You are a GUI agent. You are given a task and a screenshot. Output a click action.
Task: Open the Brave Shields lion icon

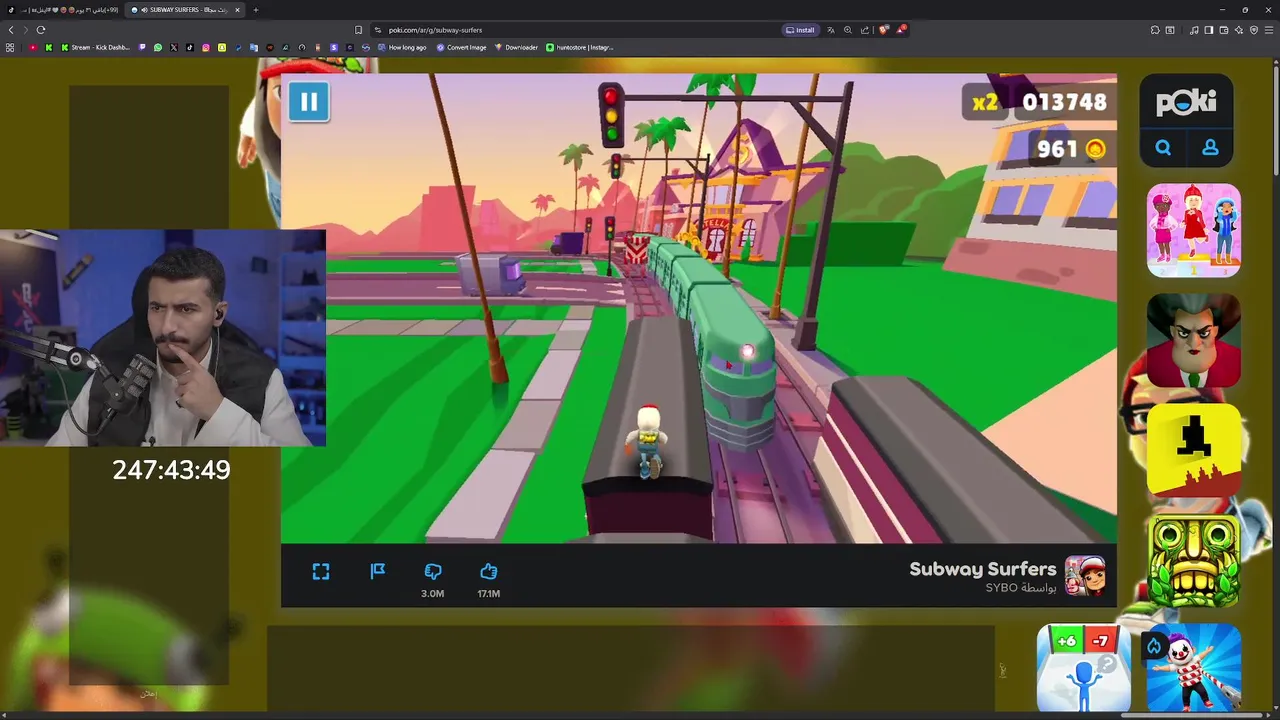[884, 30]
